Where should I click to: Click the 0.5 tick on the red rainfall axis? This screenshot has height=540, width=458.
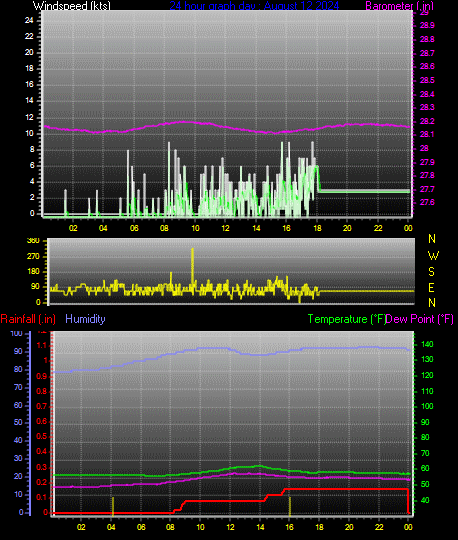[42, 436]
